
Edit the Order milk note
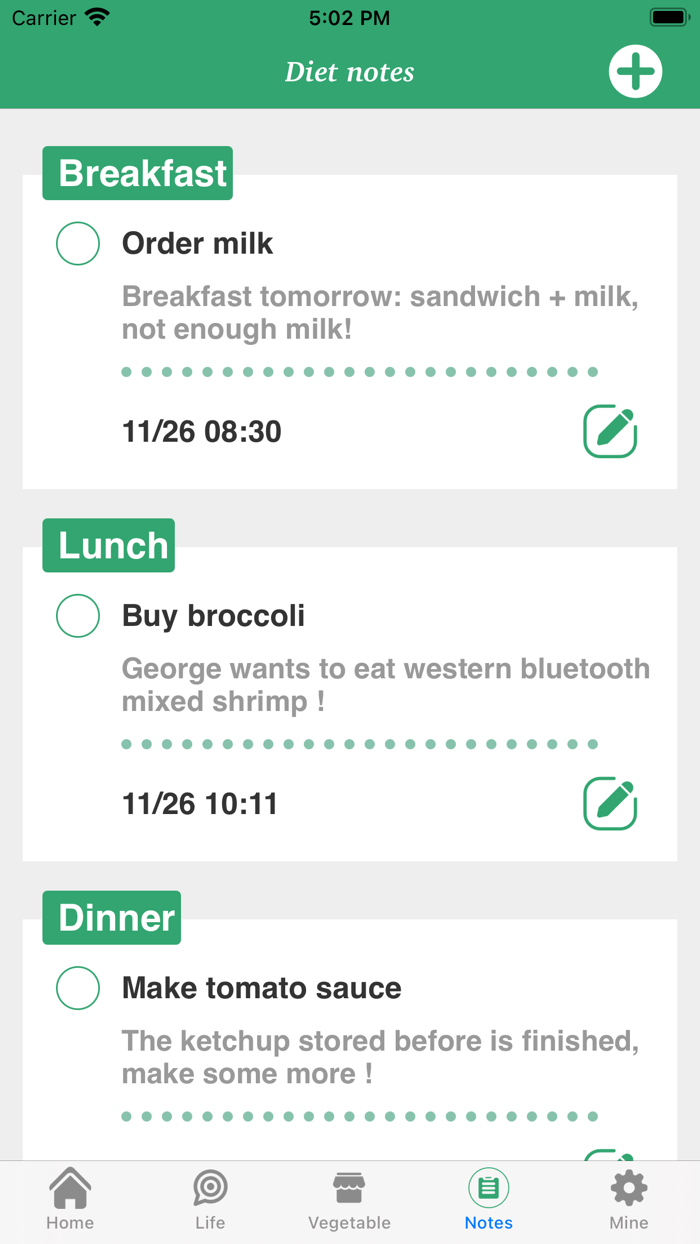point(610,431)
